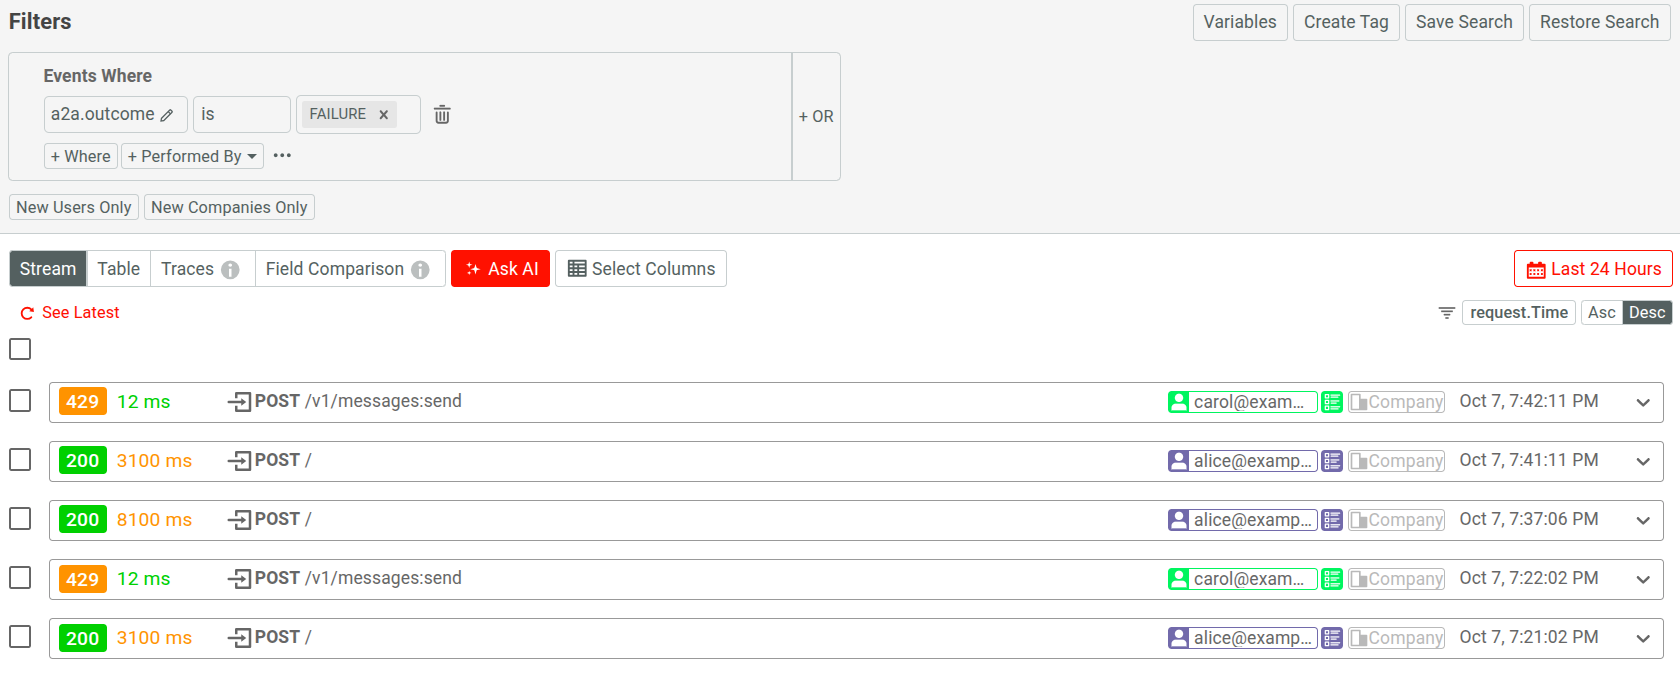Viewport: 1680px width, 677px height.
Task: Click the sort filter lines icon
Action: 1446,313
